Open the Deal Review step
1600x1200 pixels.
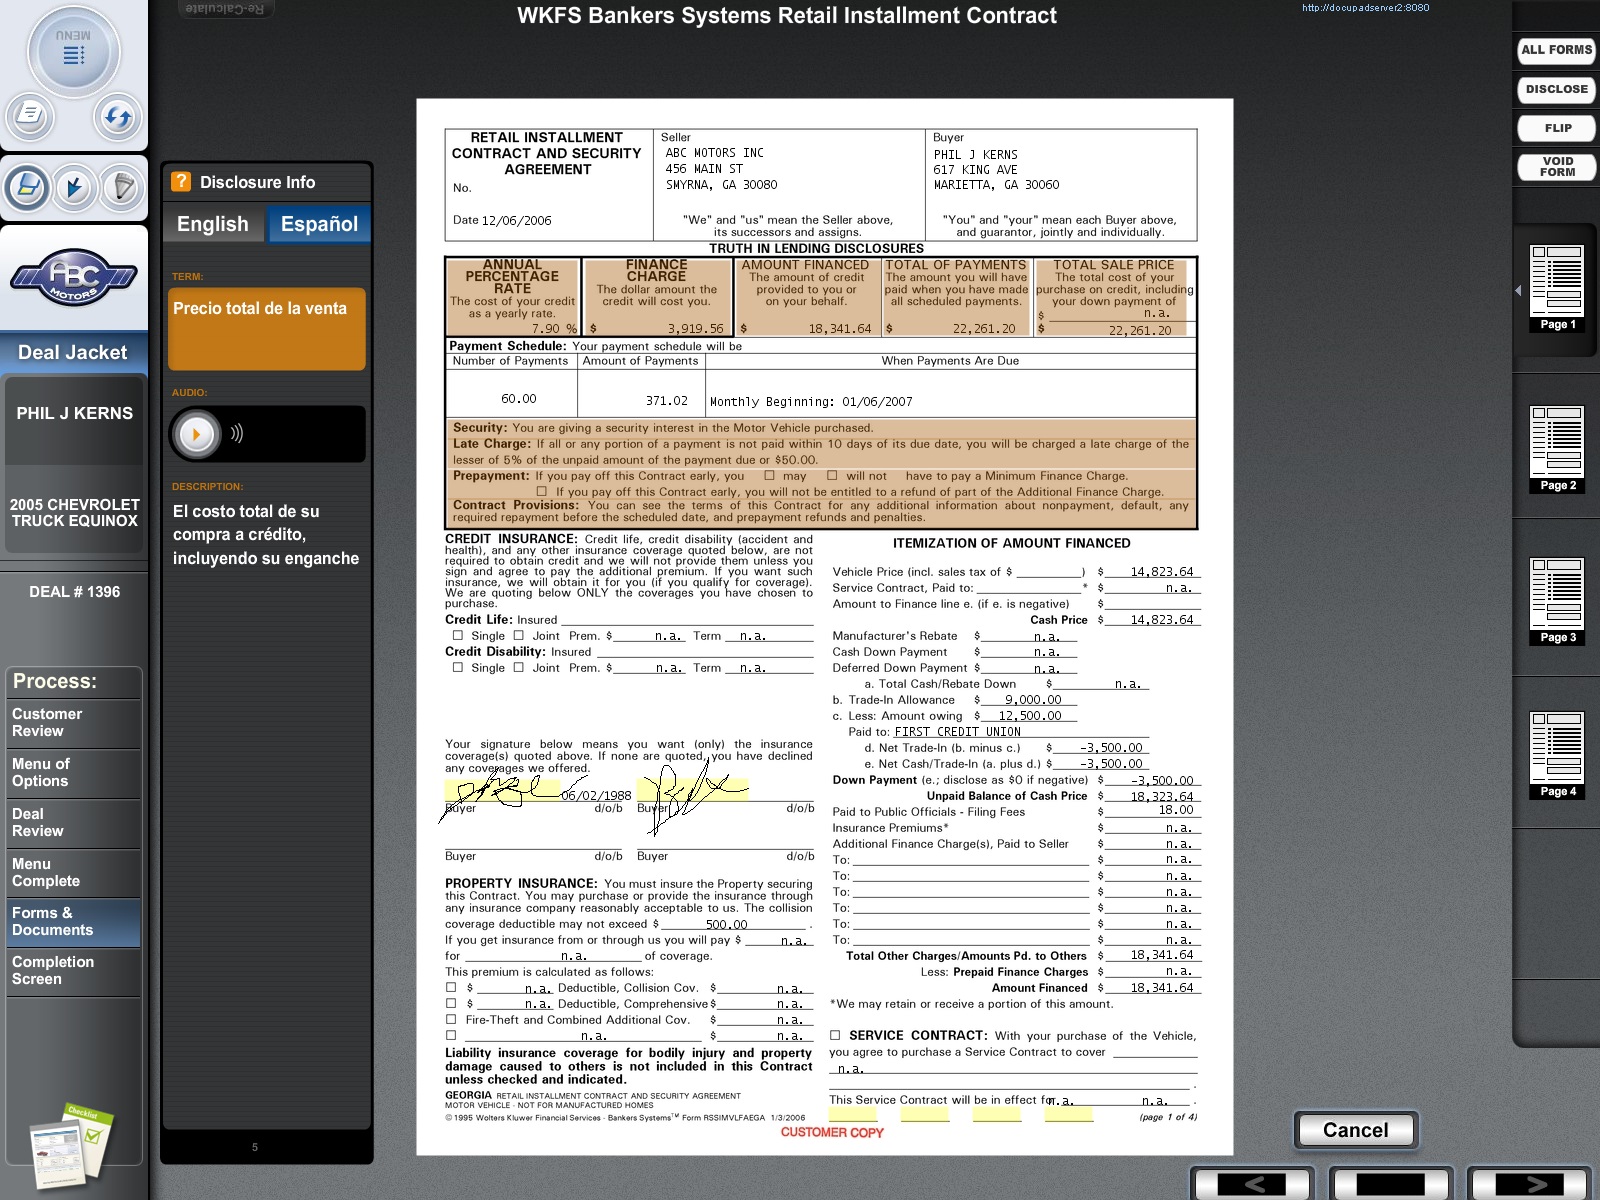(73, 823)
